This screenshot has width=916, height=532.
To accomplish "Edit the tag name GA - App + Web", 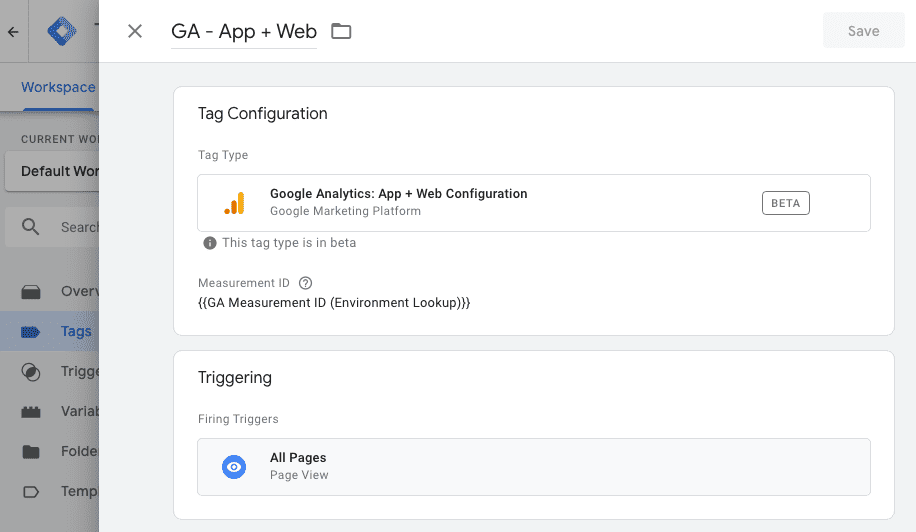I will 244,32.
